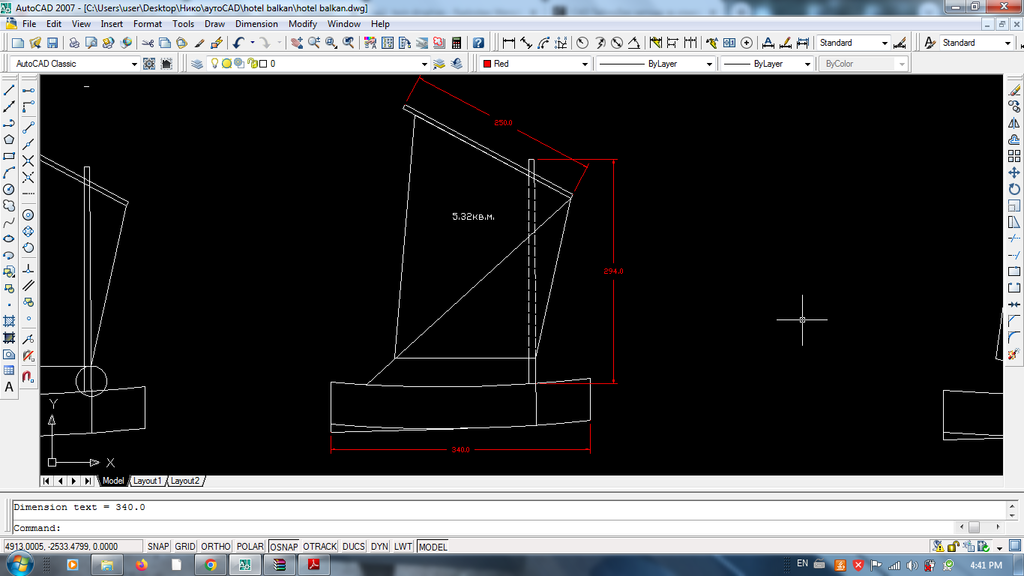This screenshot has height=576, width=1024.
Task: Open the Dimension menu
Action: (256, 23)
